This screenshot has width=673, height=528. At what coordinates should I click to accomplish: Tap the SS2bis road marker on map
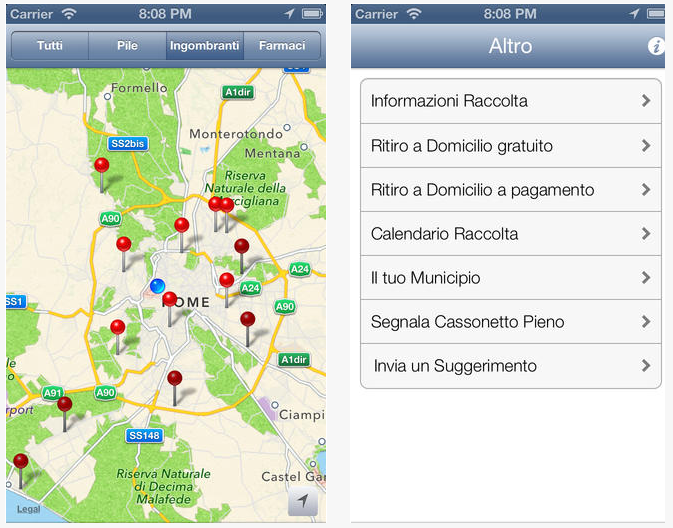(x=127, y=143)
